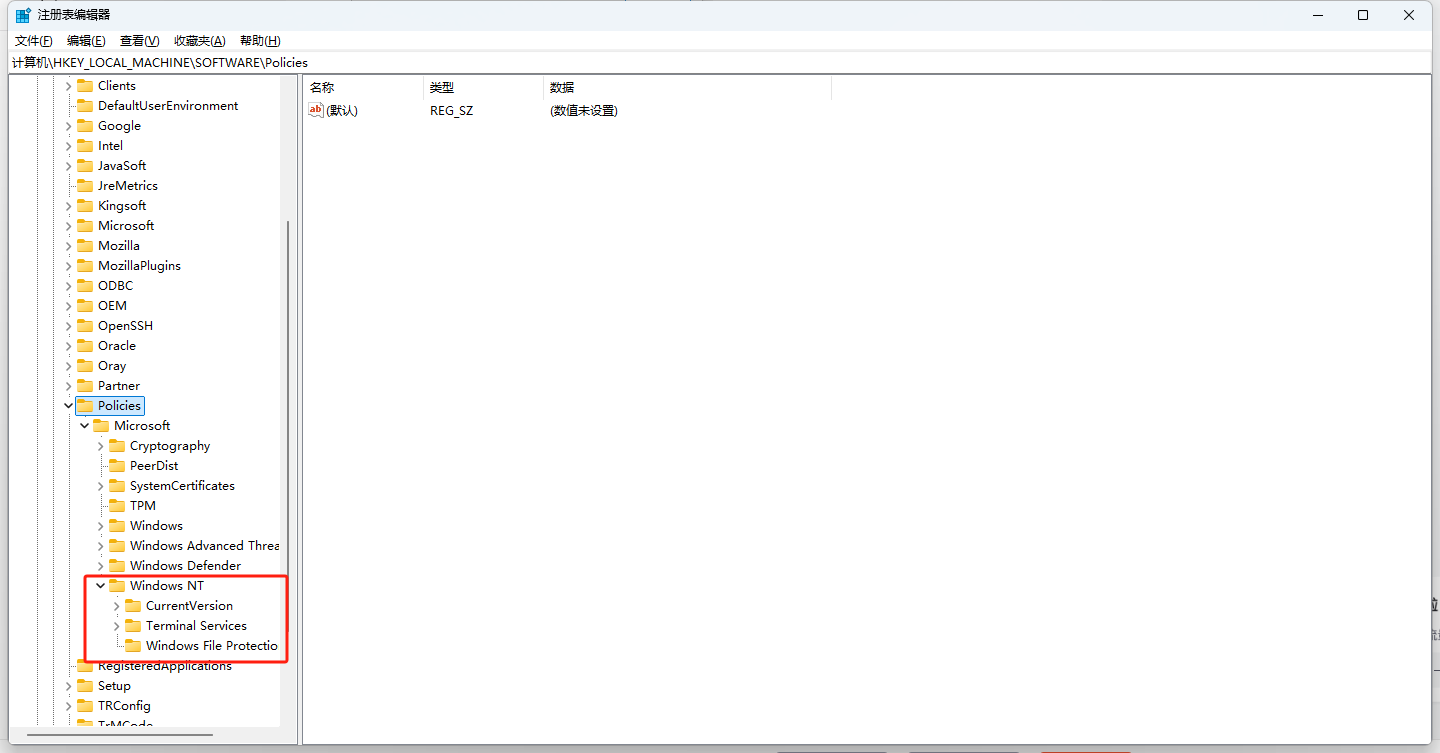Click the REG_SZ type cell

[x=452, y=111]
